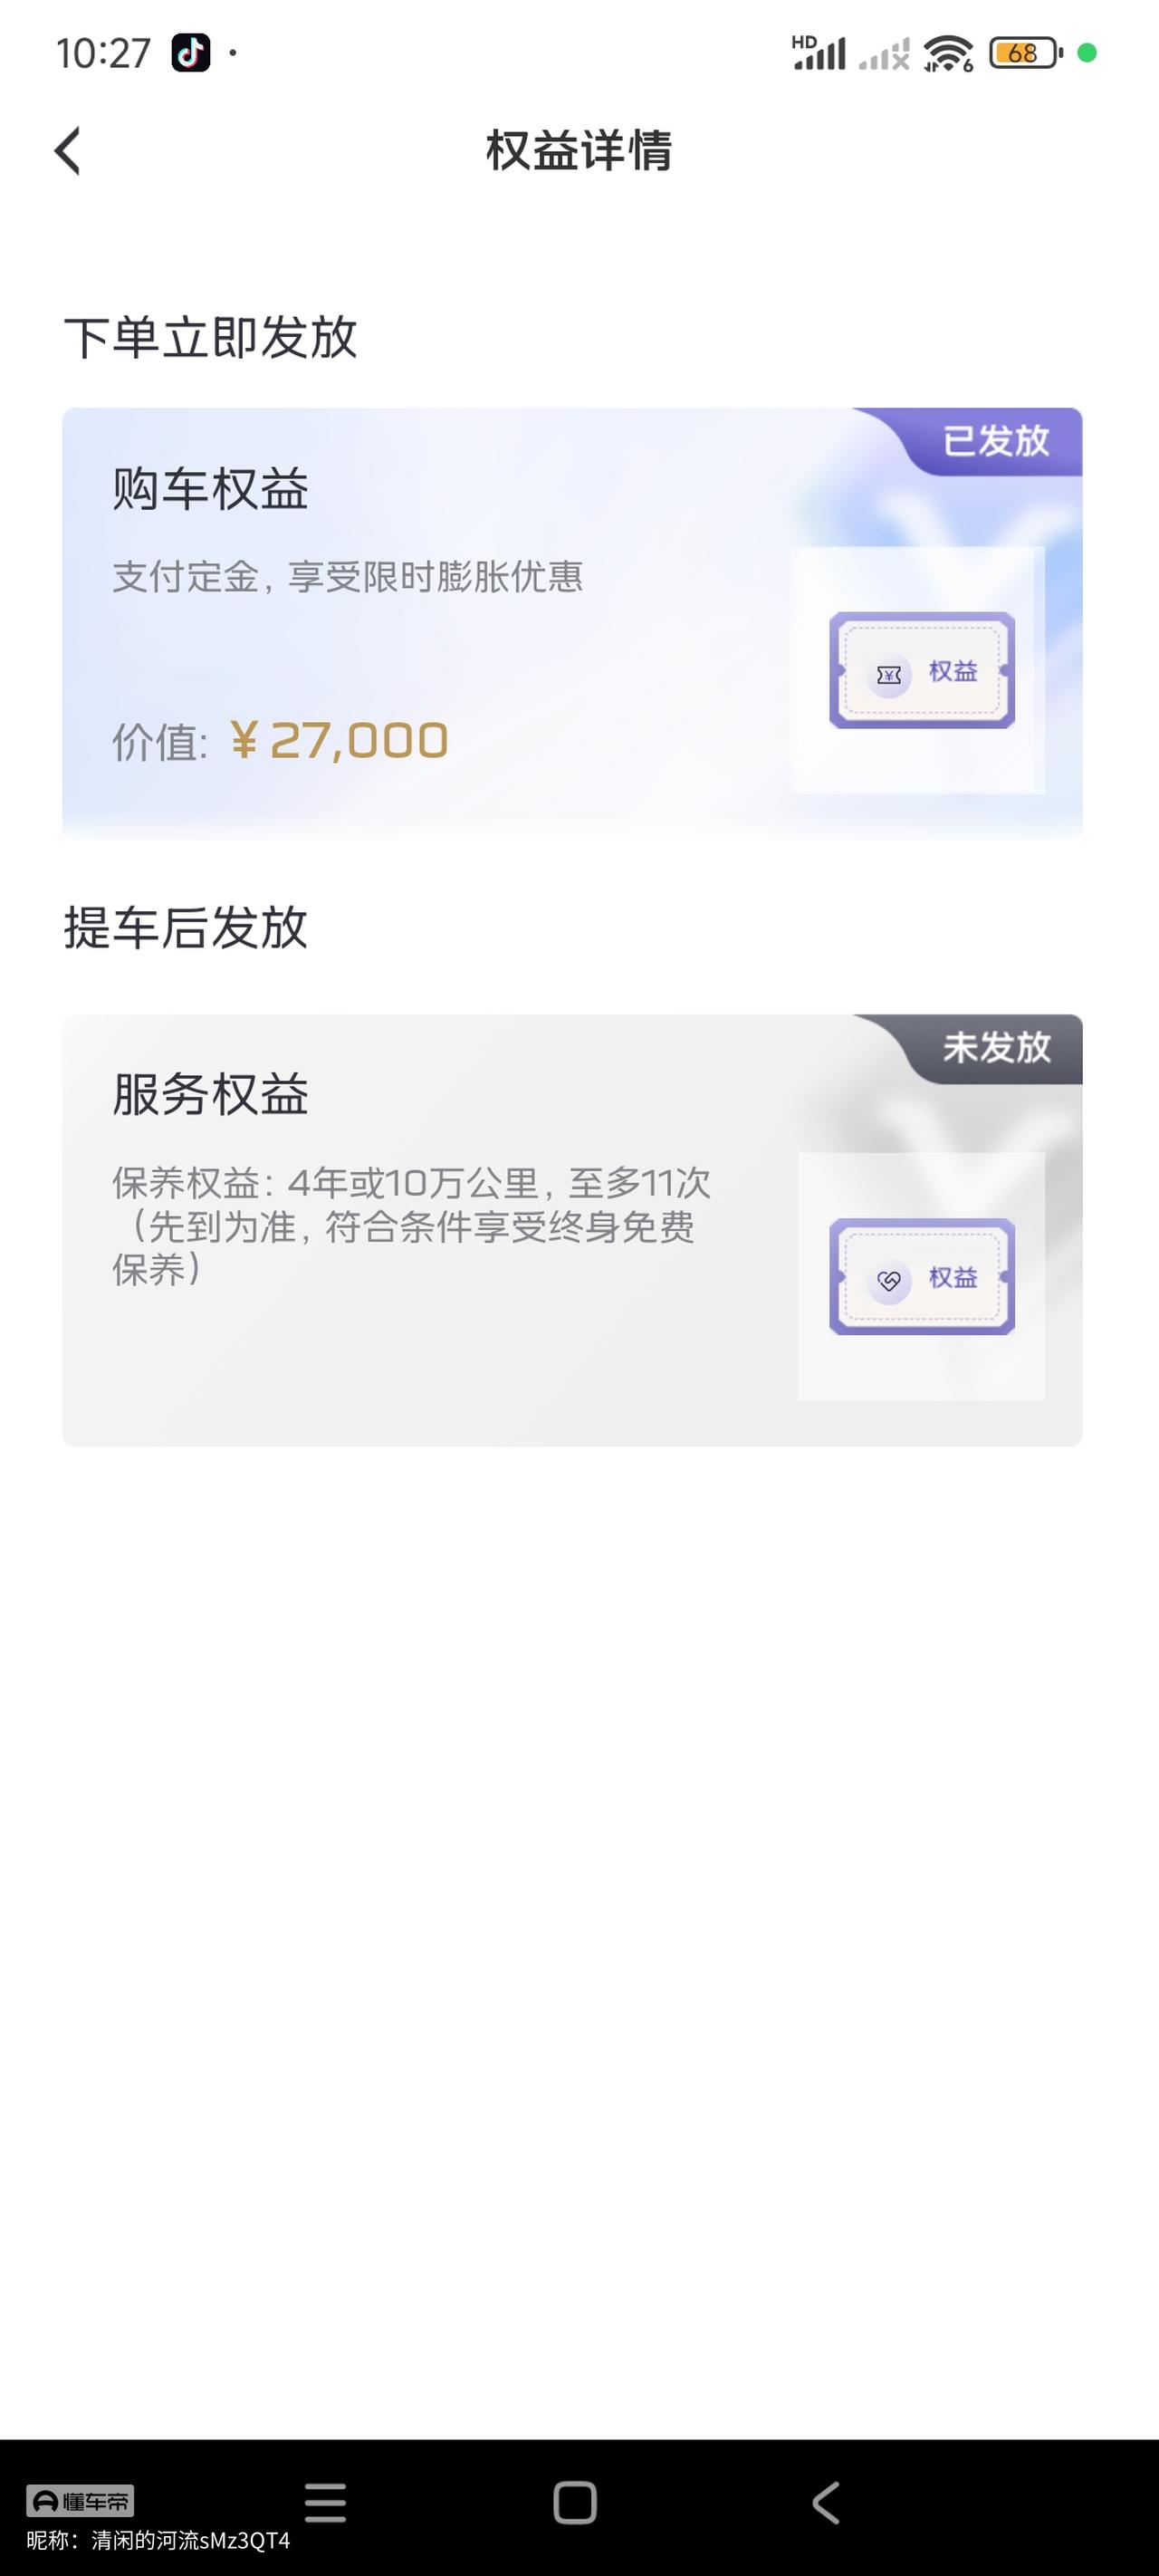Tap the 提车后发放 section heading

185,927
